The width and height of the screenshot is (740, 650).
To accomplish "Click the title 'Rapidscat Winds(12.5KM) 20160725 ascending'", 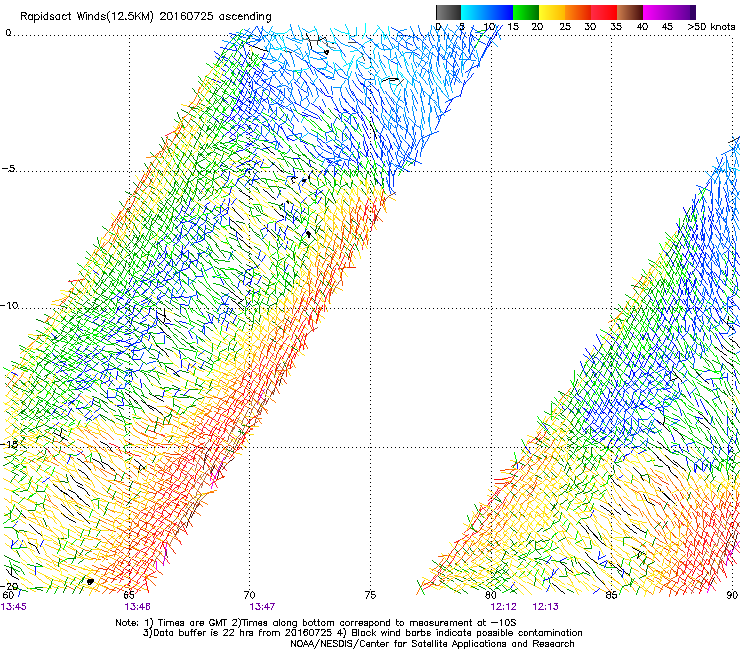I will tap(146, 17).
